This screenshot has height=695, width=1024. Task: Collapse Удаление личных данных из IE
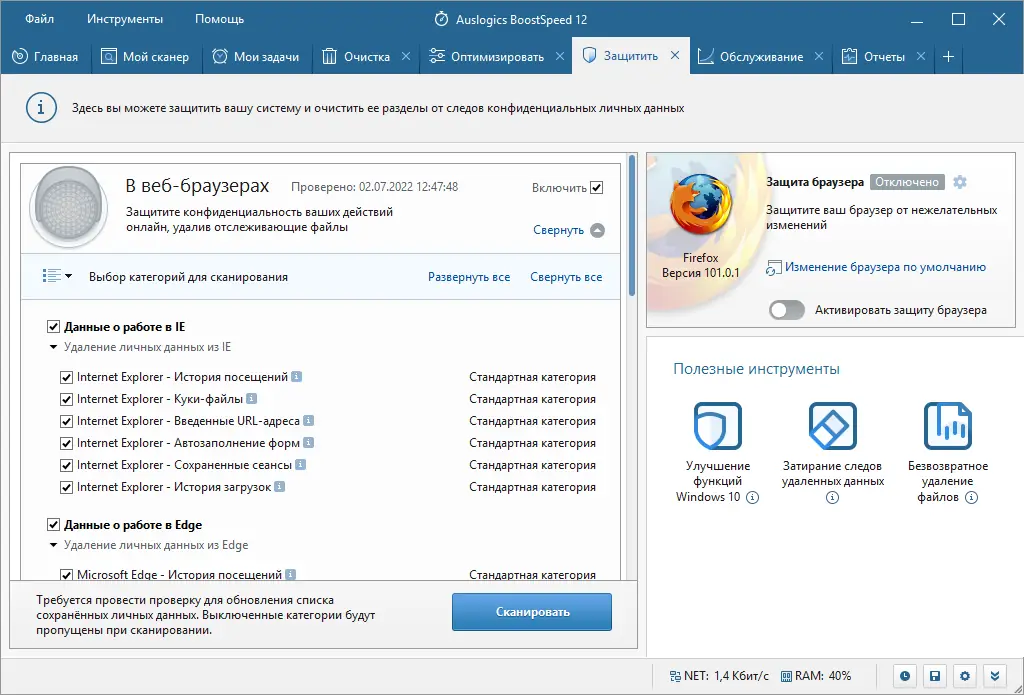(x=54, y=348)
